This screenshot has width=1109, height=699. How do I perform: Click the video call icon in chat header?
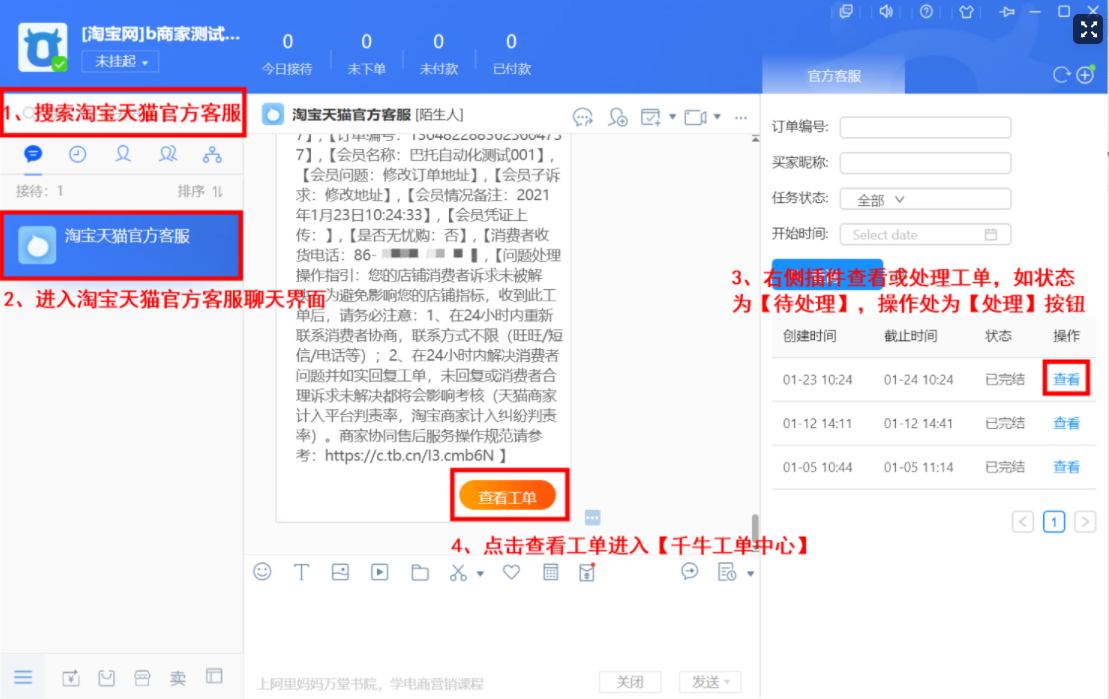pos(695,117)
